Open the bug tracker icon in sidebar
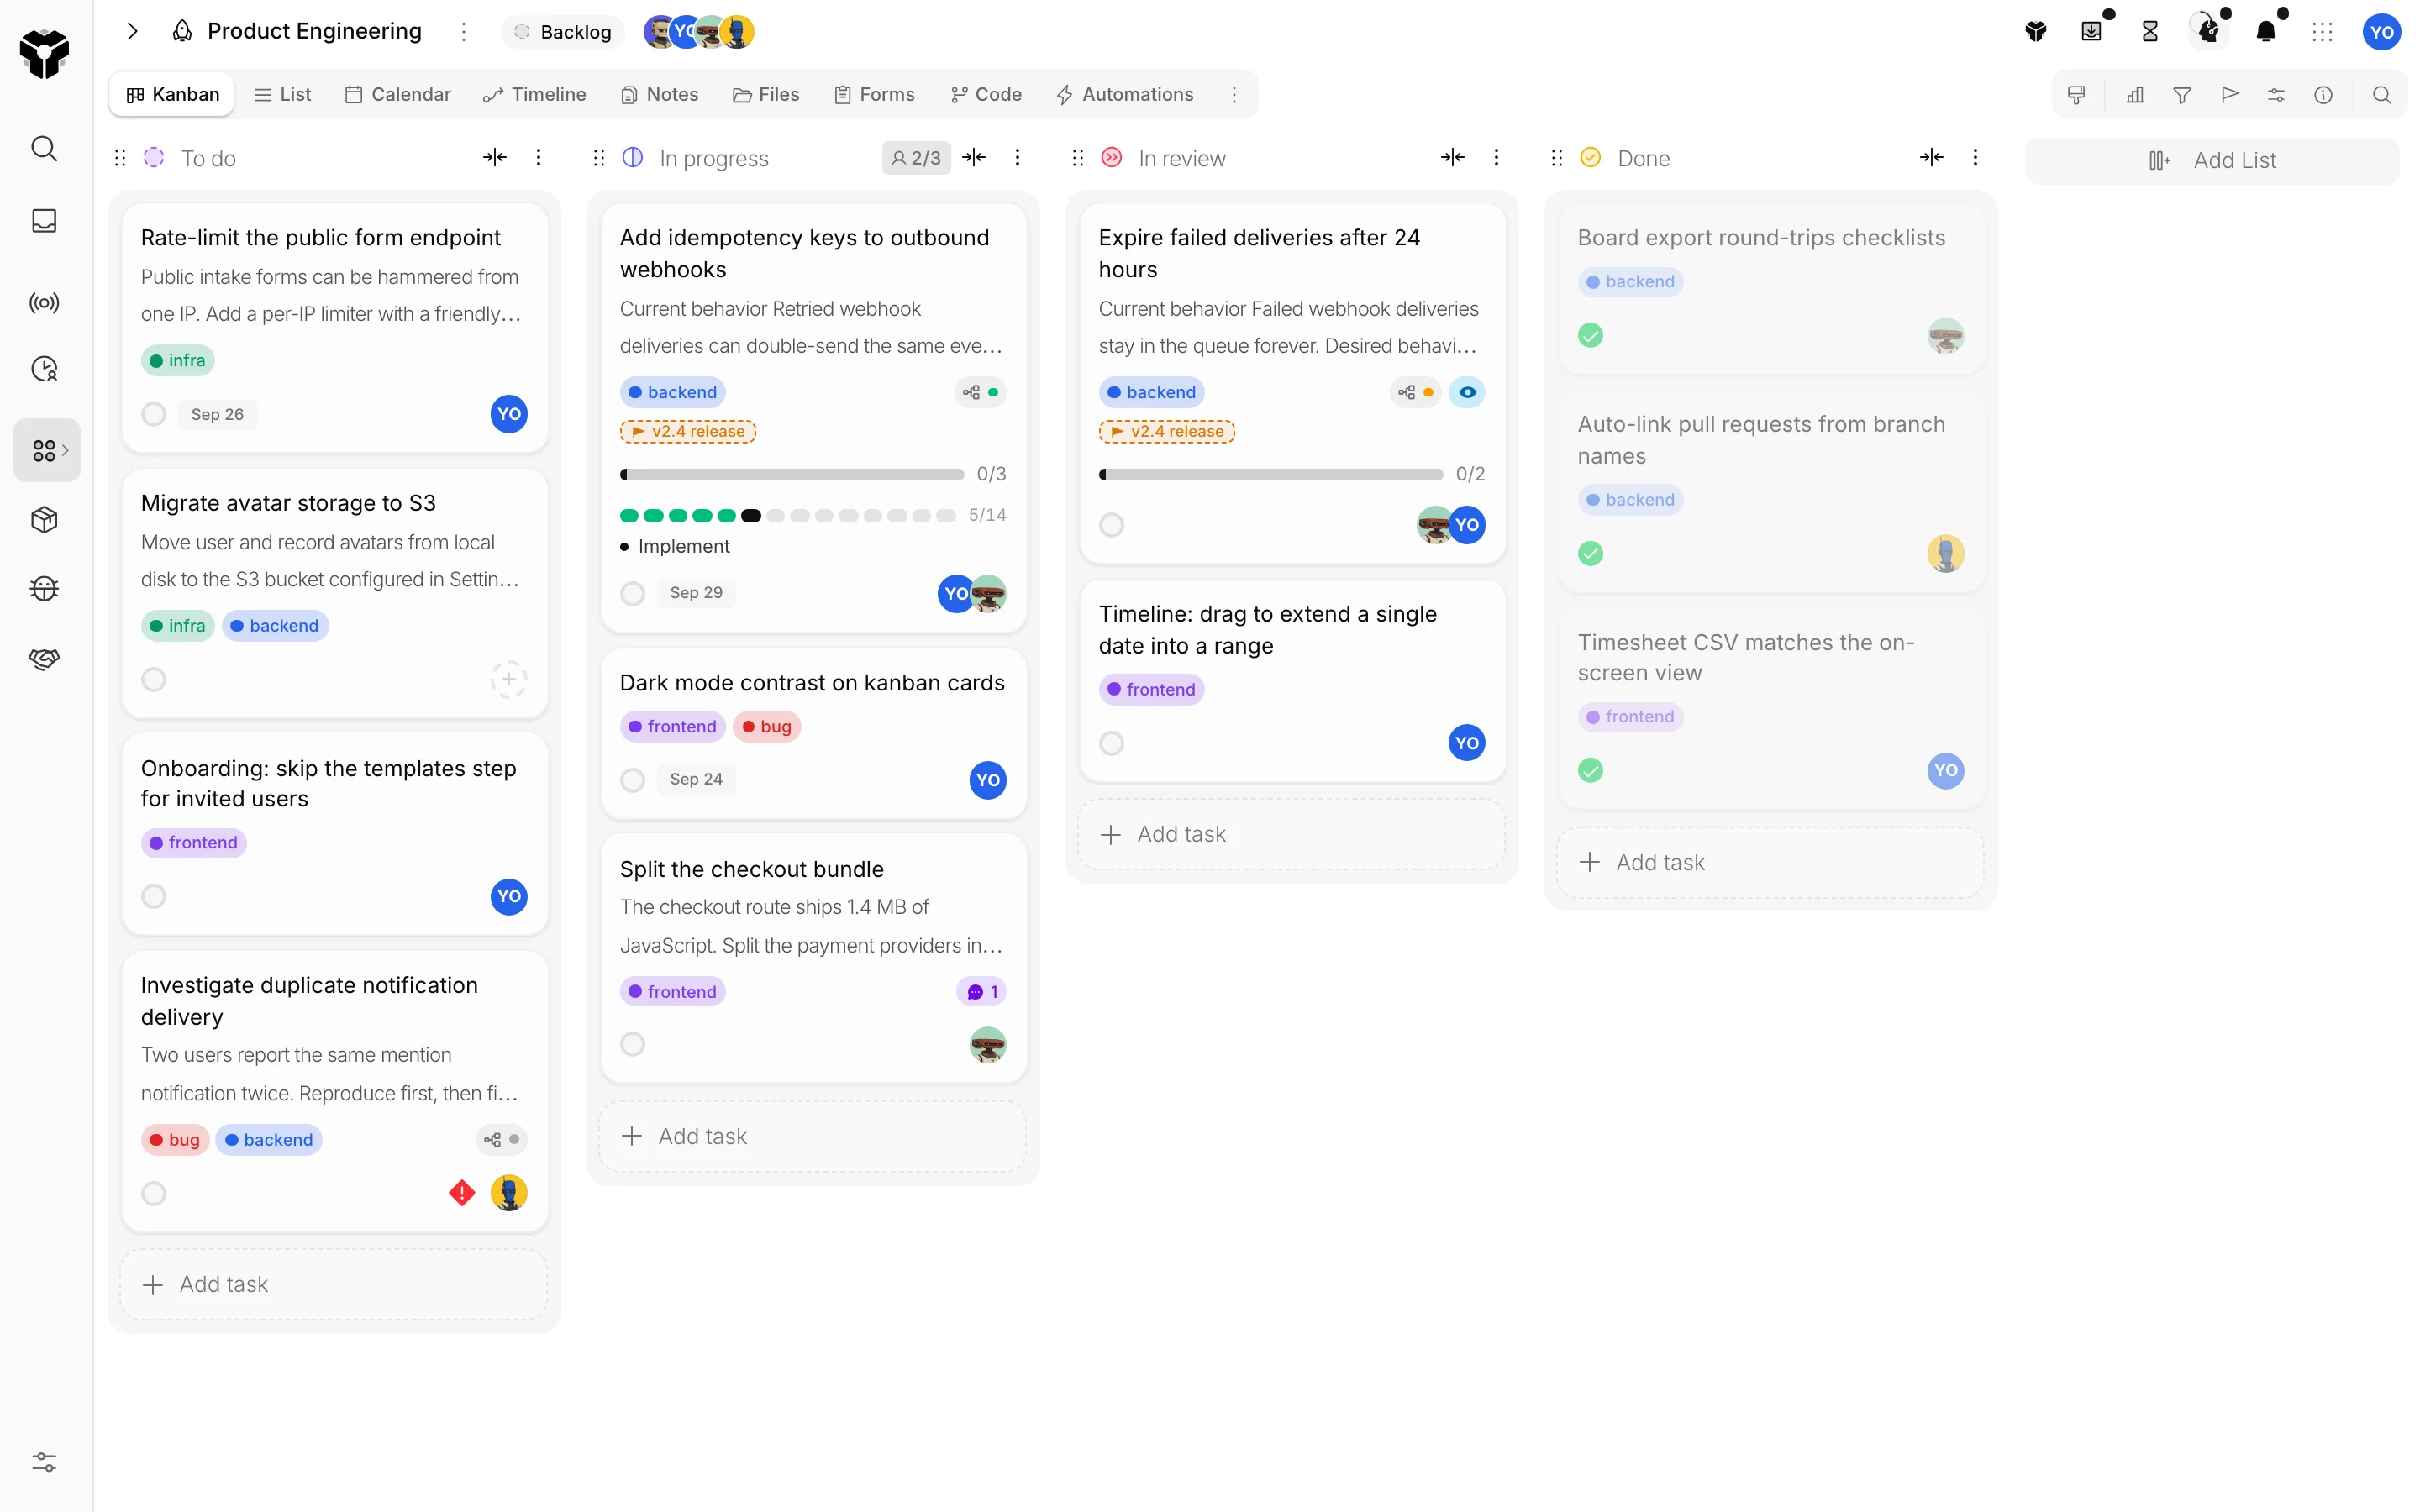This screenshot has width=2420, height=1512. coord(44,588)
